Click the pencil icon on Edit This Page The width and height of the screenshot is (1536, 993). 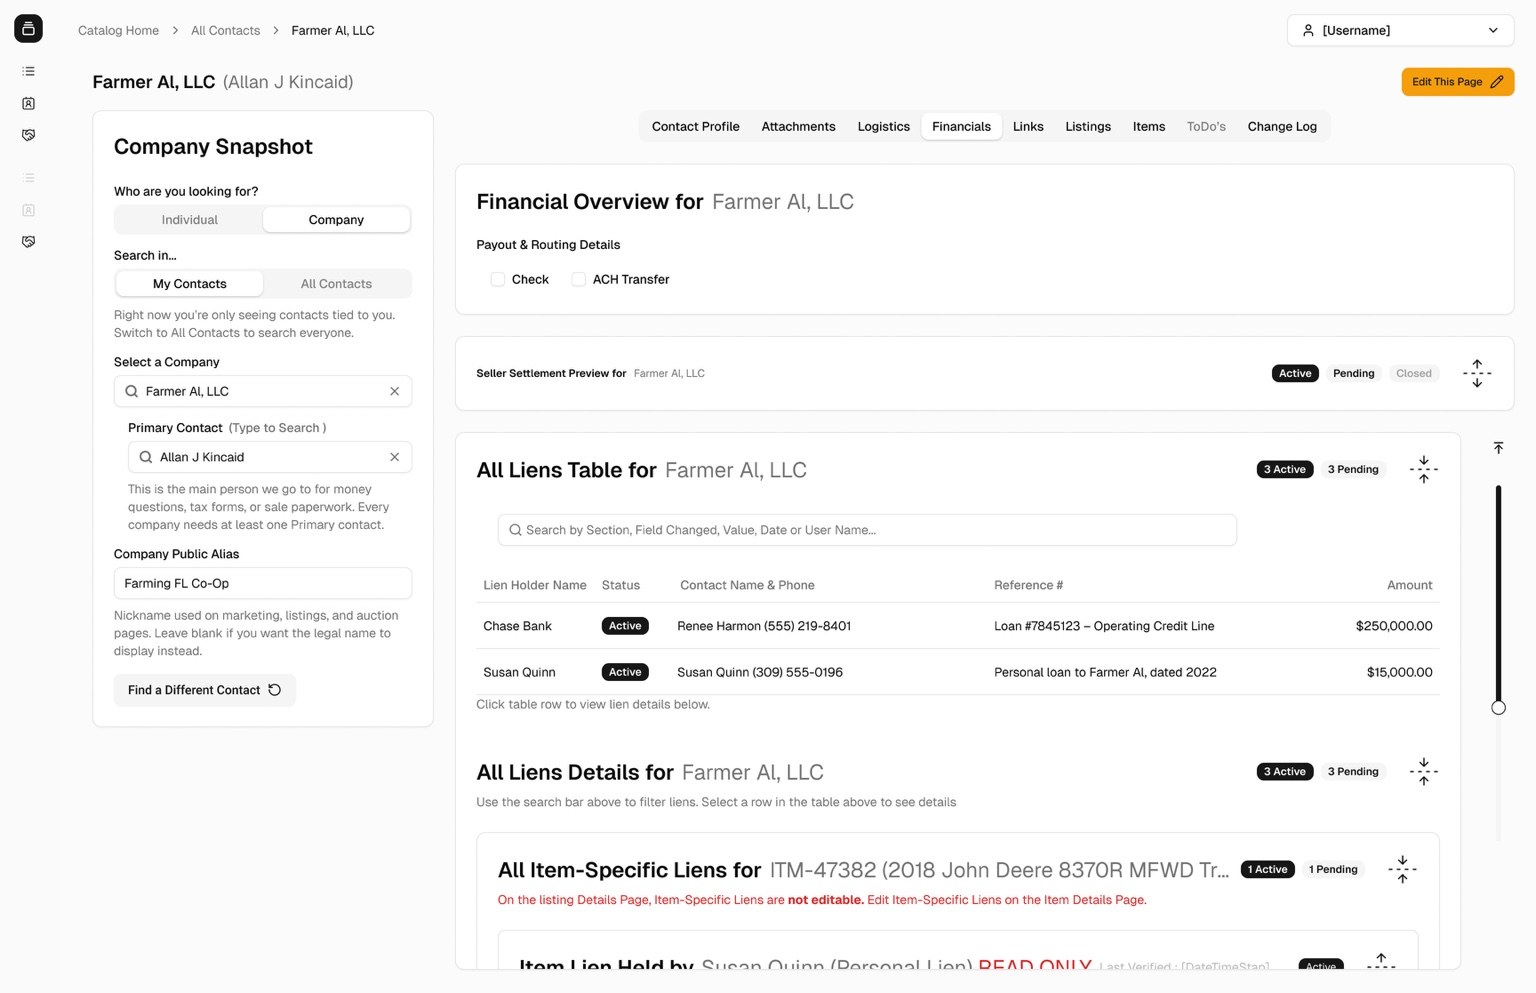1496,82
